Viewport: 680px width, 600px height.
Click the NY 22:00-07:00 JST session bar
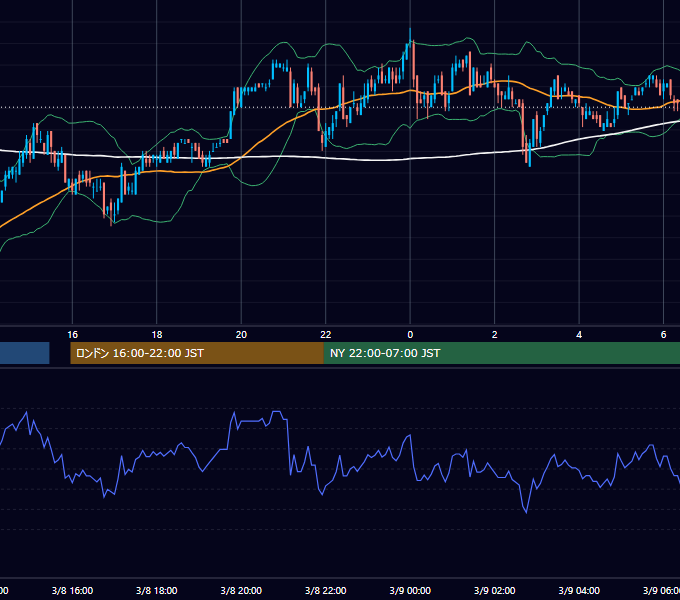click(502, 353)
